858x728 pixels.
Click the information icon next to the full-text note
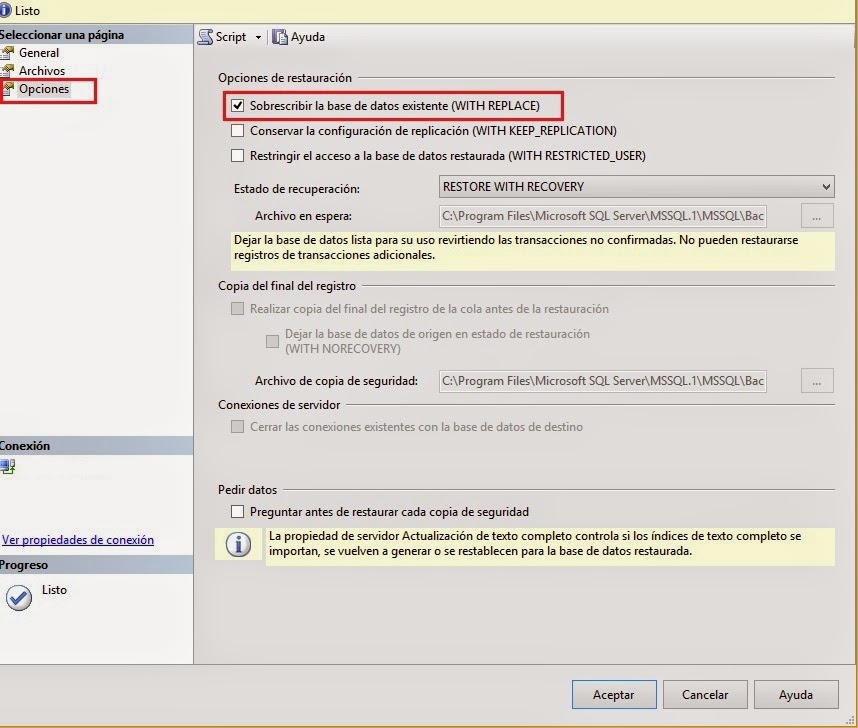coord(238,545)
